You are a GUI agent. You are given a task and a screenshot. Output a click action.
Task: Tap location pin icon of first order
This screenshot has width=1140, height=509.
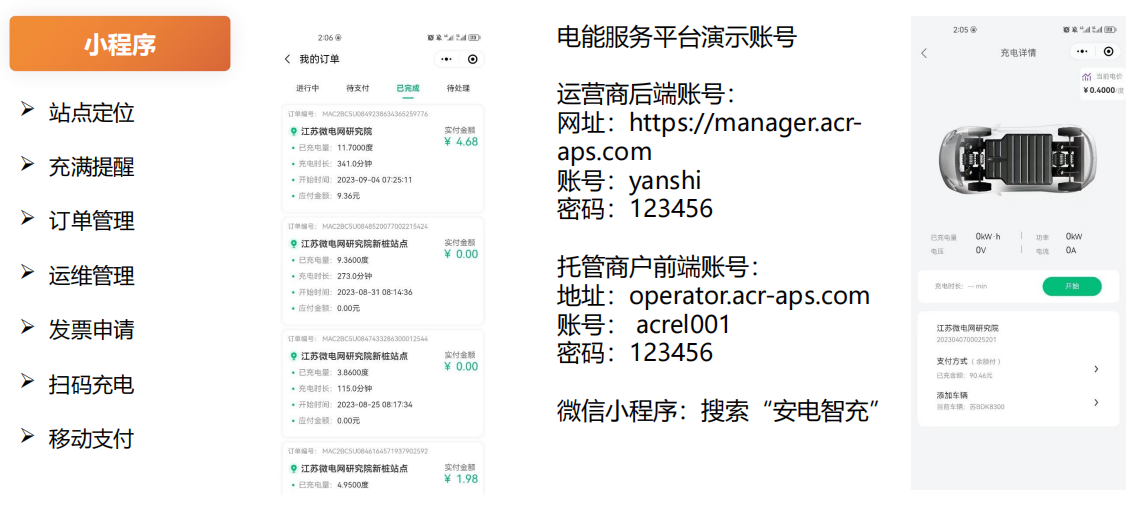293,131
